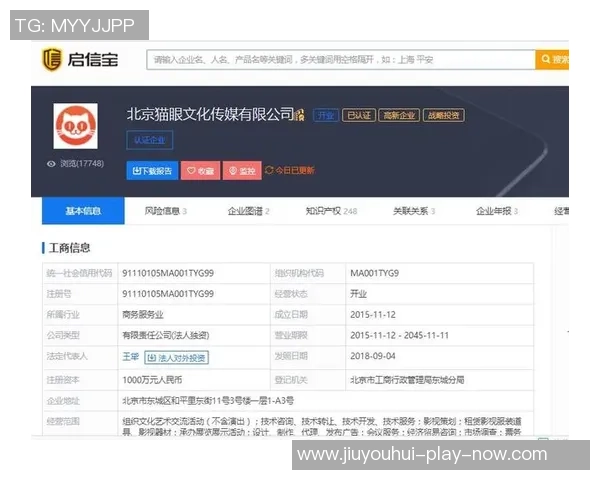
Task: Click the 高新企业 tag
Action: (399, 115)
